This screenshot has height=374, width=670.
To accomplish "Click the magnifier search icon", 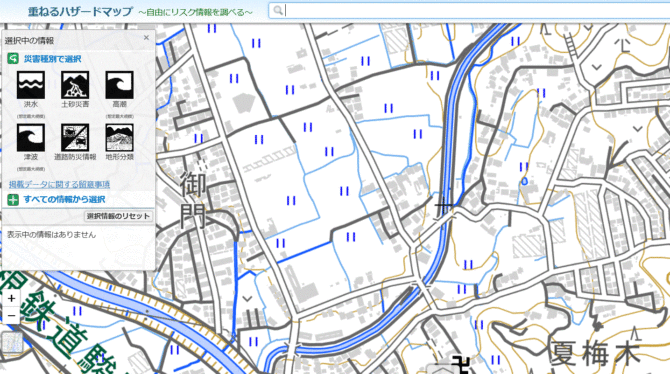I will point(278,10).
